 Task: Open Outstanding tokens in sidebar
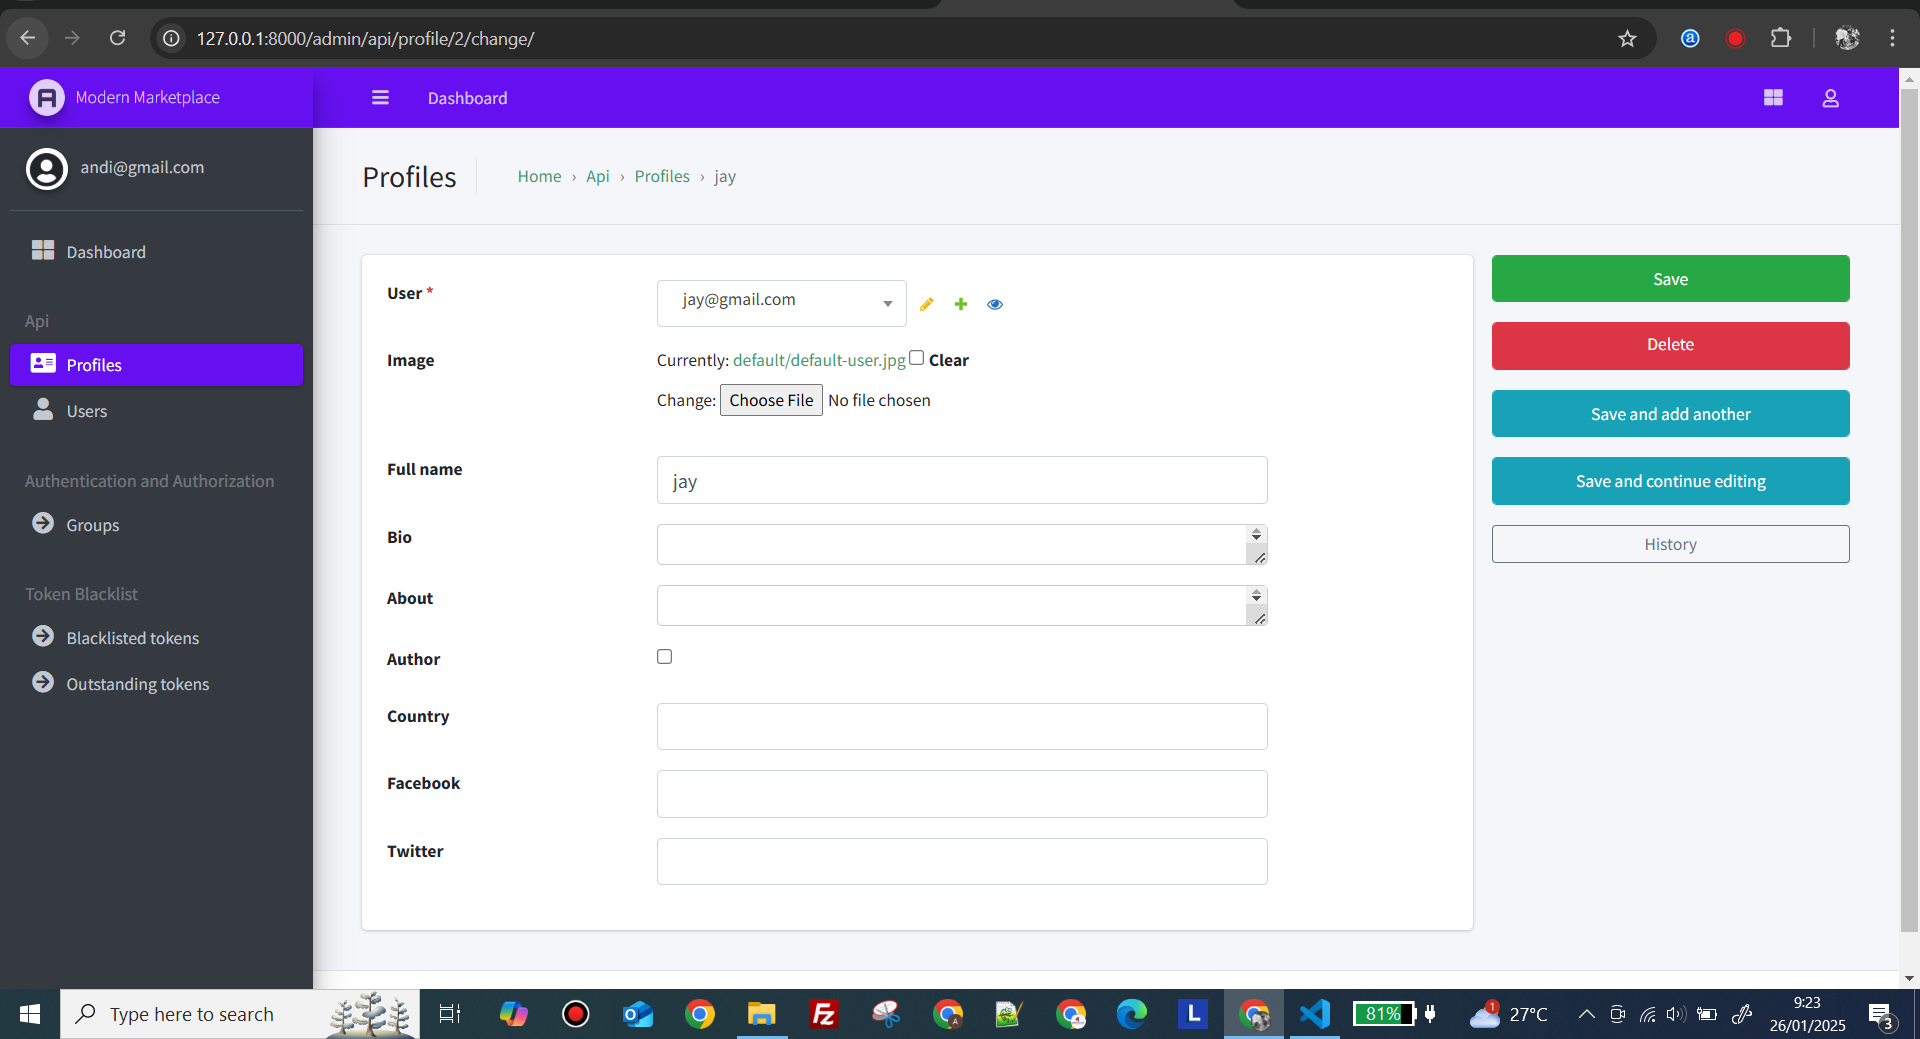tap(156, 684)
